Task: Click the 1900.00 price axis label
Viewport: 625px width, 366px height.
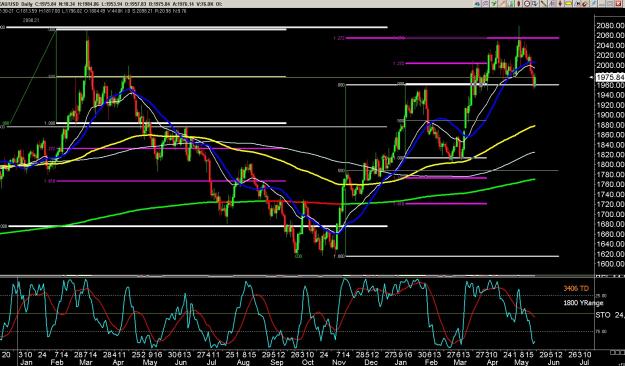Action: click(x=610, y=115)
